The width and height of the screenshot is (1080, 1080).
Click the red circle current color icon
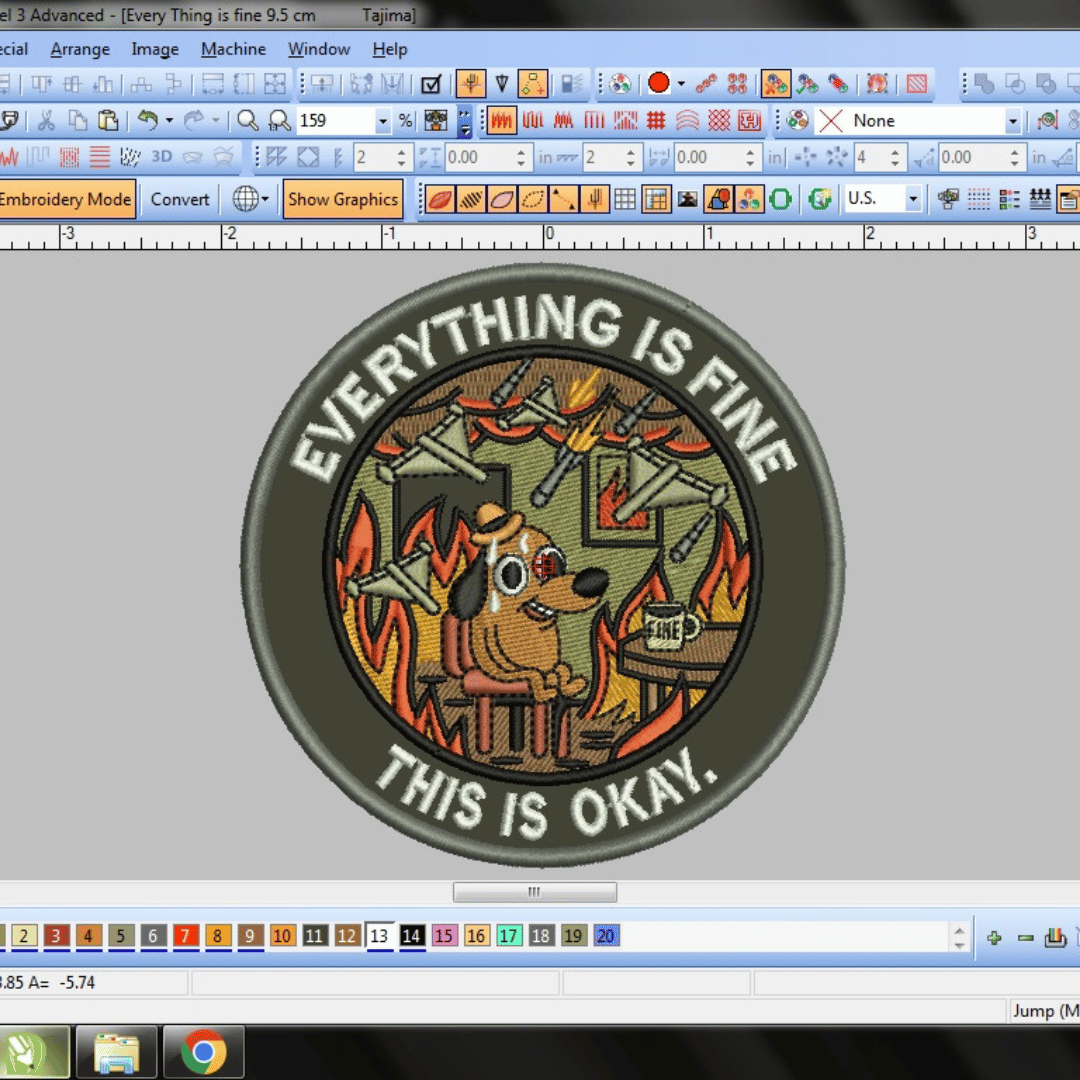pyautogui.click(x=658, y=83)
